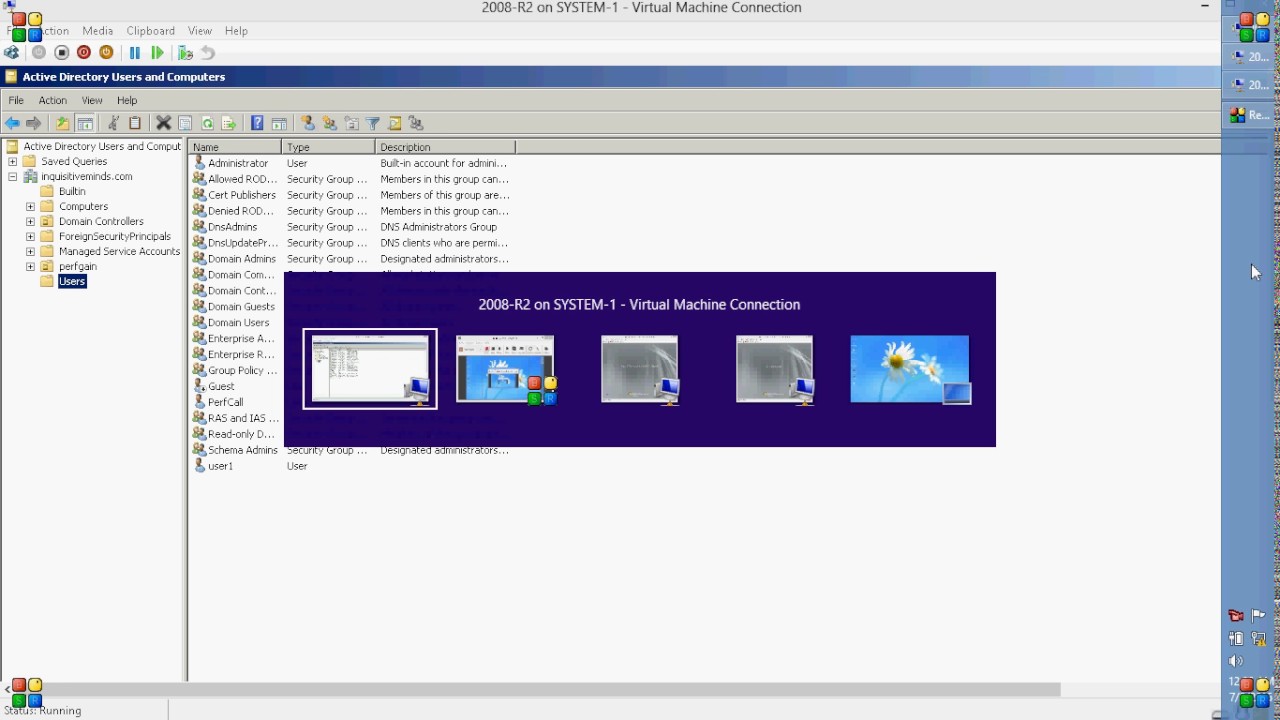Screen dimensions: 1280x720
Task: Open Help with the blue question mark icon
Action: coord(257,124)
